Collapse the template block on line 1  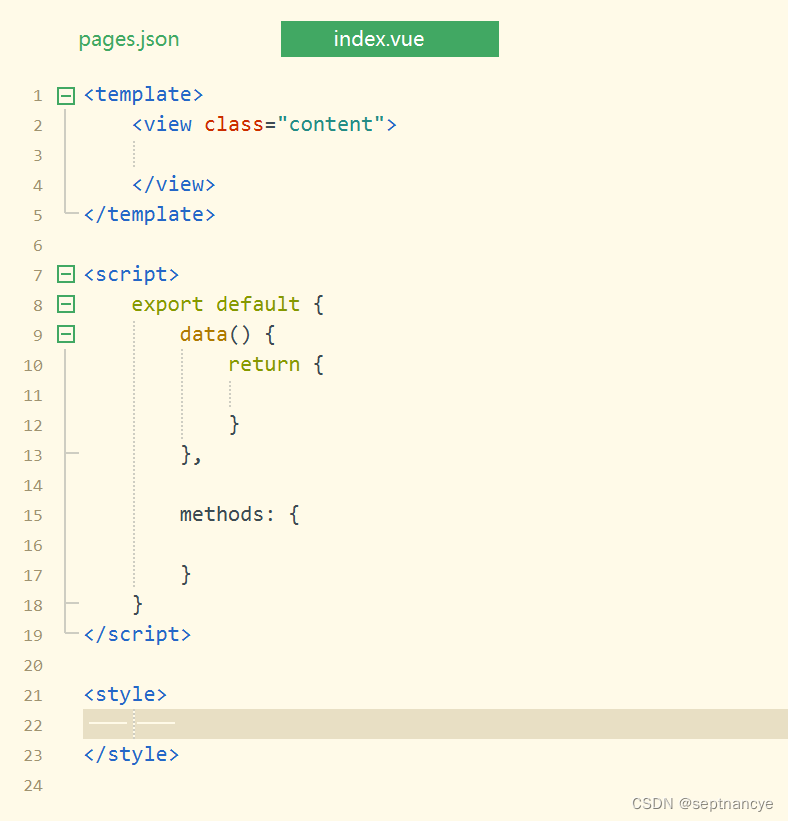66,96
